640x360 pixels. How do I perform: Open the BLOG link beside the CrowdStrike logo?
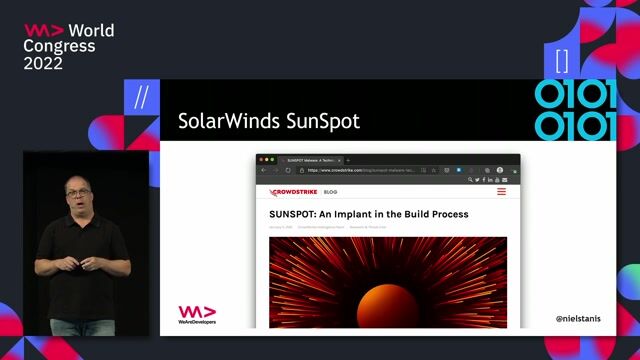(330, 192)
